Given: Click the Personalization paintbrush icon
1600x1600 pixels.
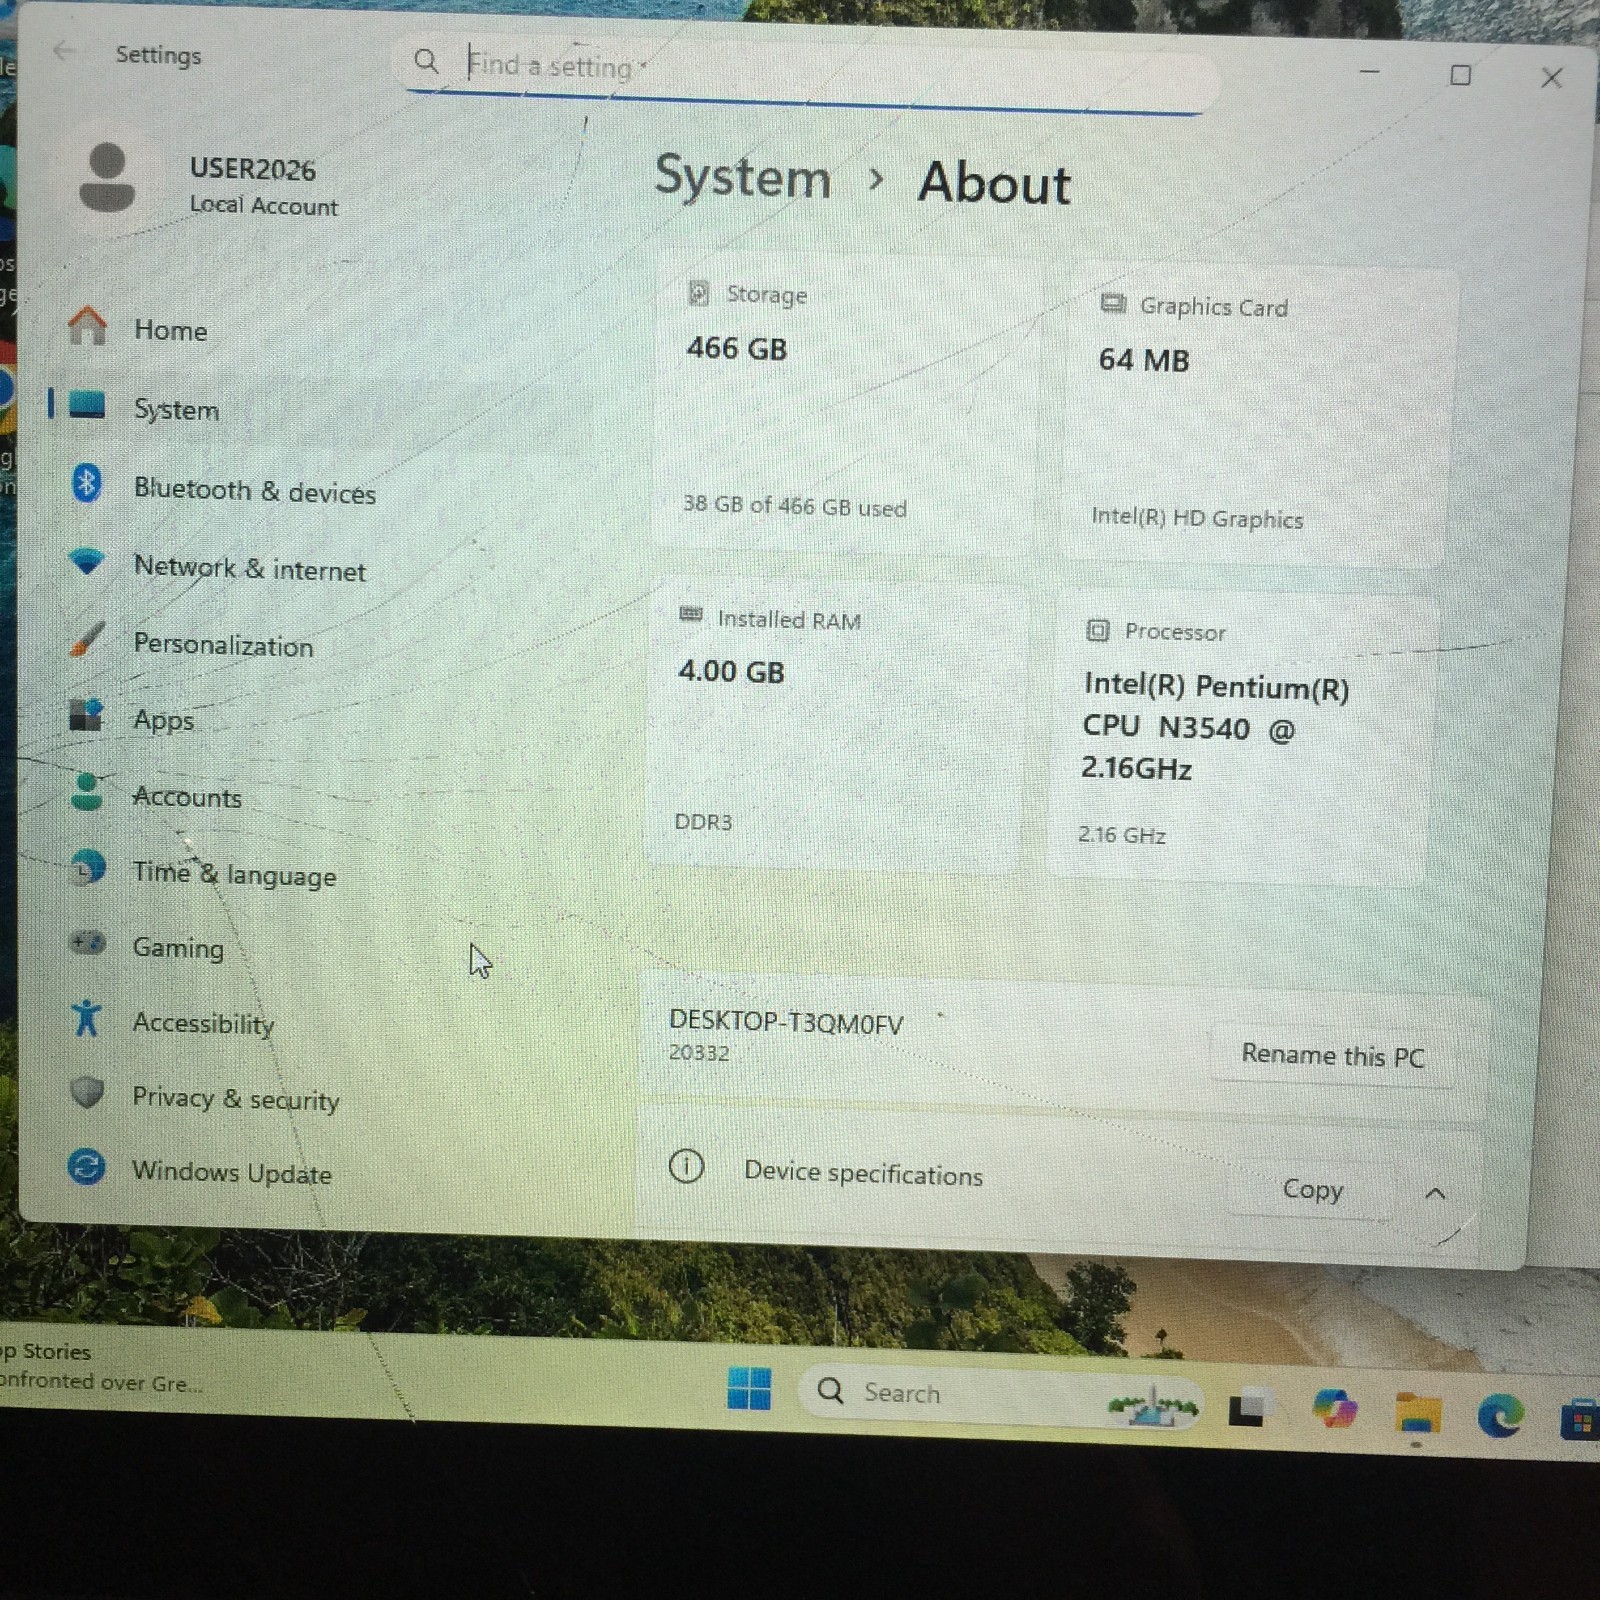Looking at the screenshot, I should coord(87,639).
